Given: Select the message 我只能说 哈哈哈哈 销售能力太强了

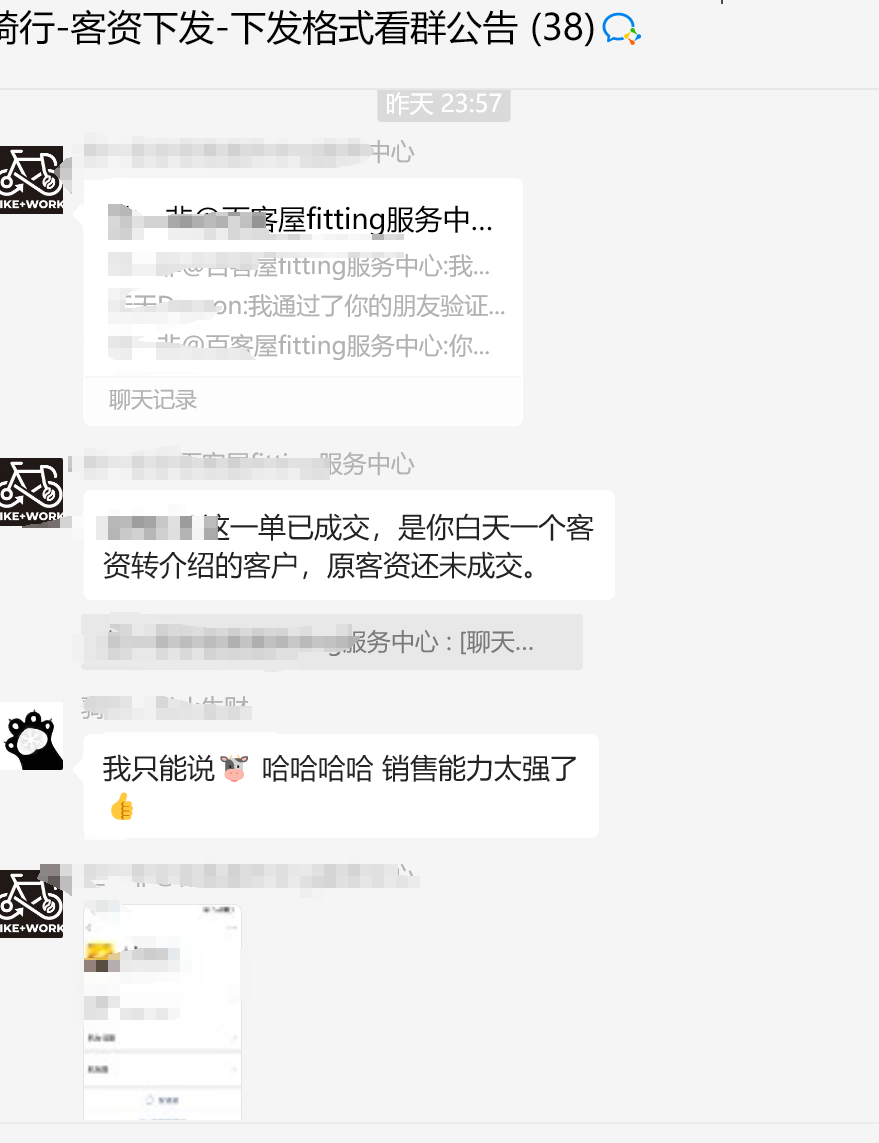Looking at the screenshot, I should click(341, 786).
